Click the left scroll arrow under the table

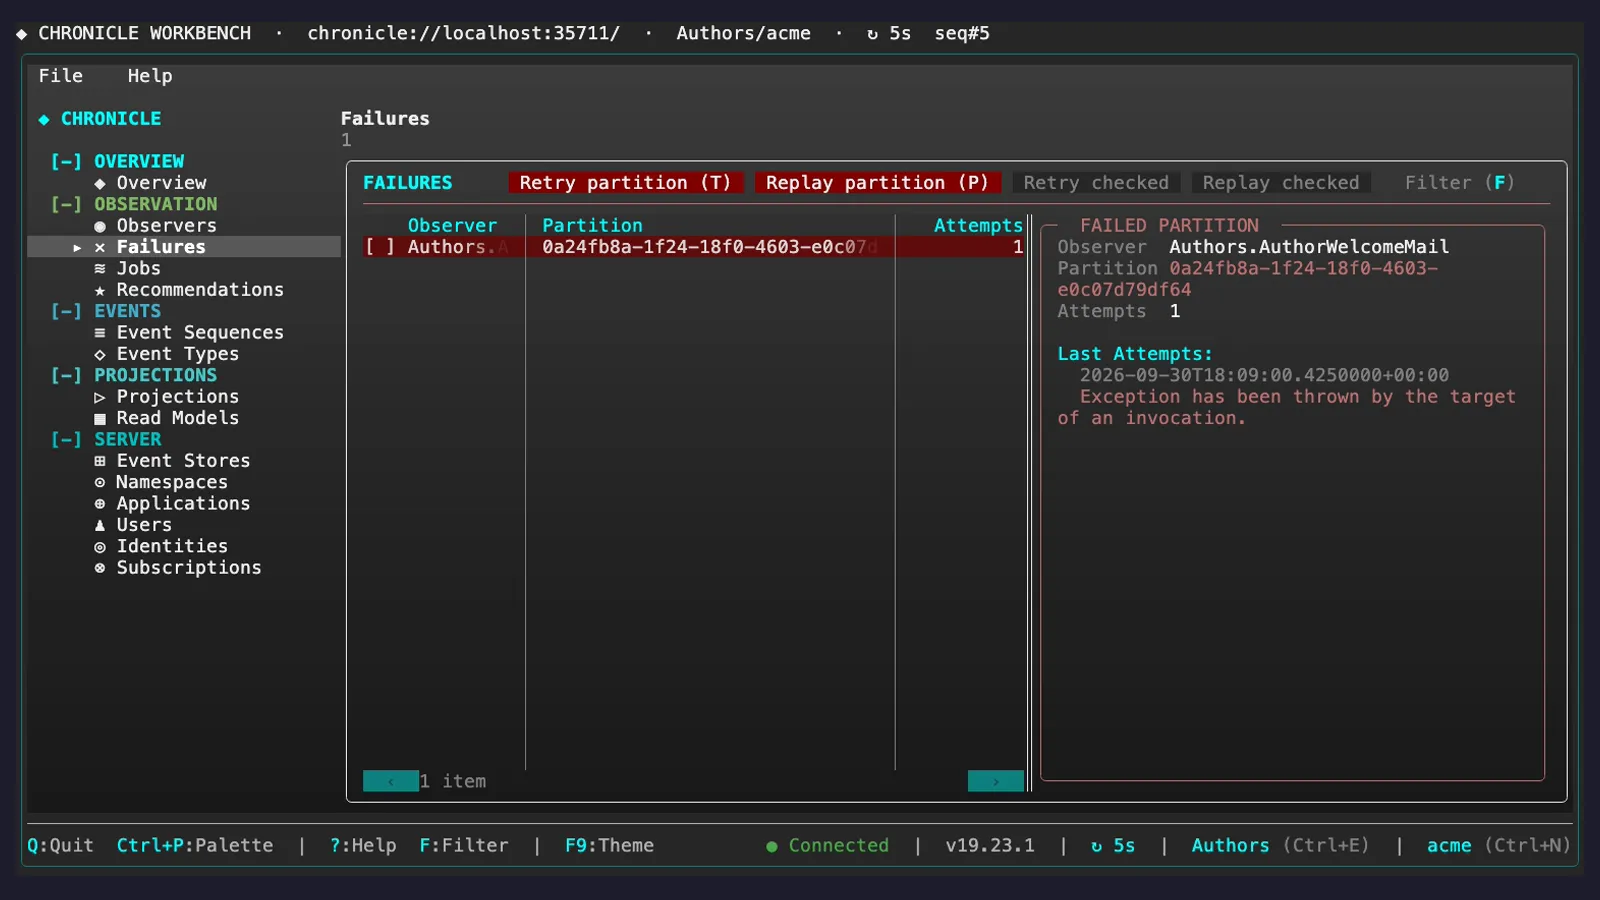click(x=390, y=781)
